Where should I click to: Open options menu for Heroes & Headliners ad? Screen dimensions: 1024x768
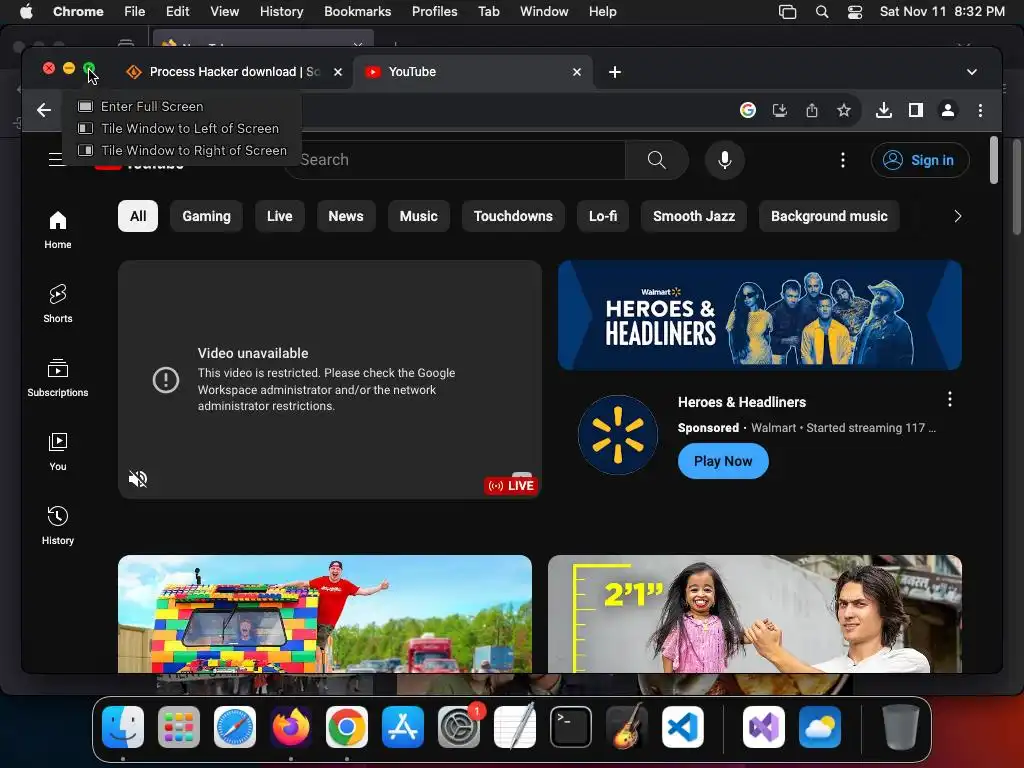950,399
